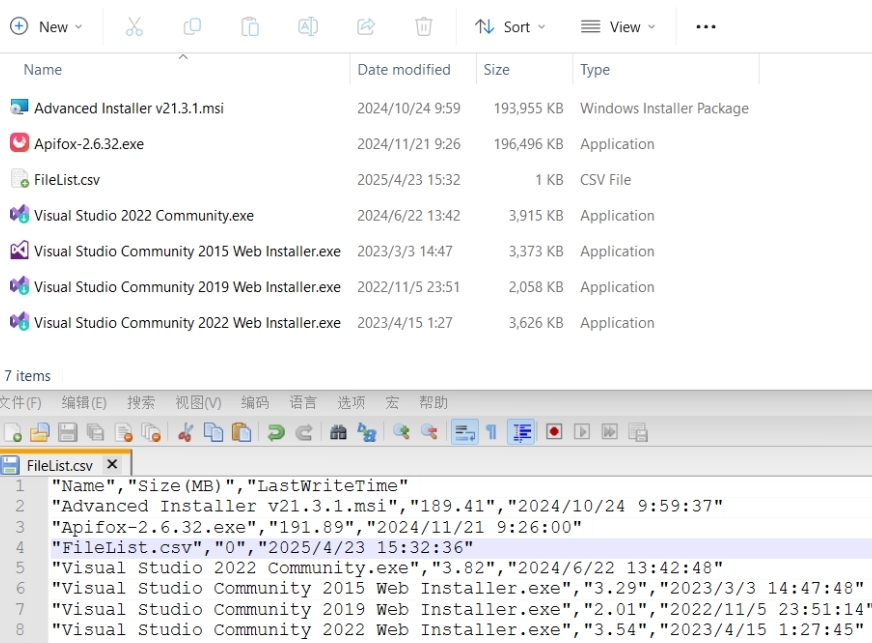
Task: Start macro recording with red dot button
Action: 554,432
